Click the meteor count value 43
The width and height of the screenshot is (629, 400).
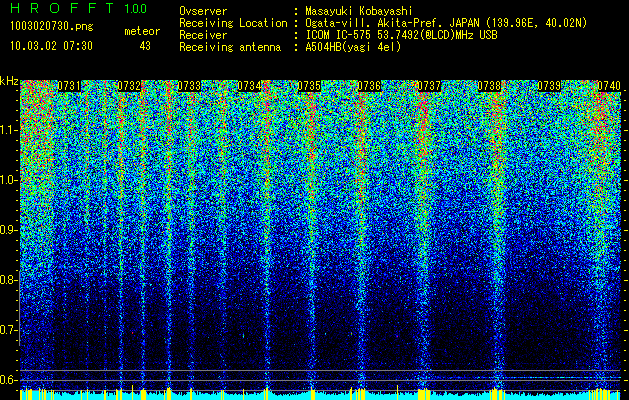click(x=145, y=45)
